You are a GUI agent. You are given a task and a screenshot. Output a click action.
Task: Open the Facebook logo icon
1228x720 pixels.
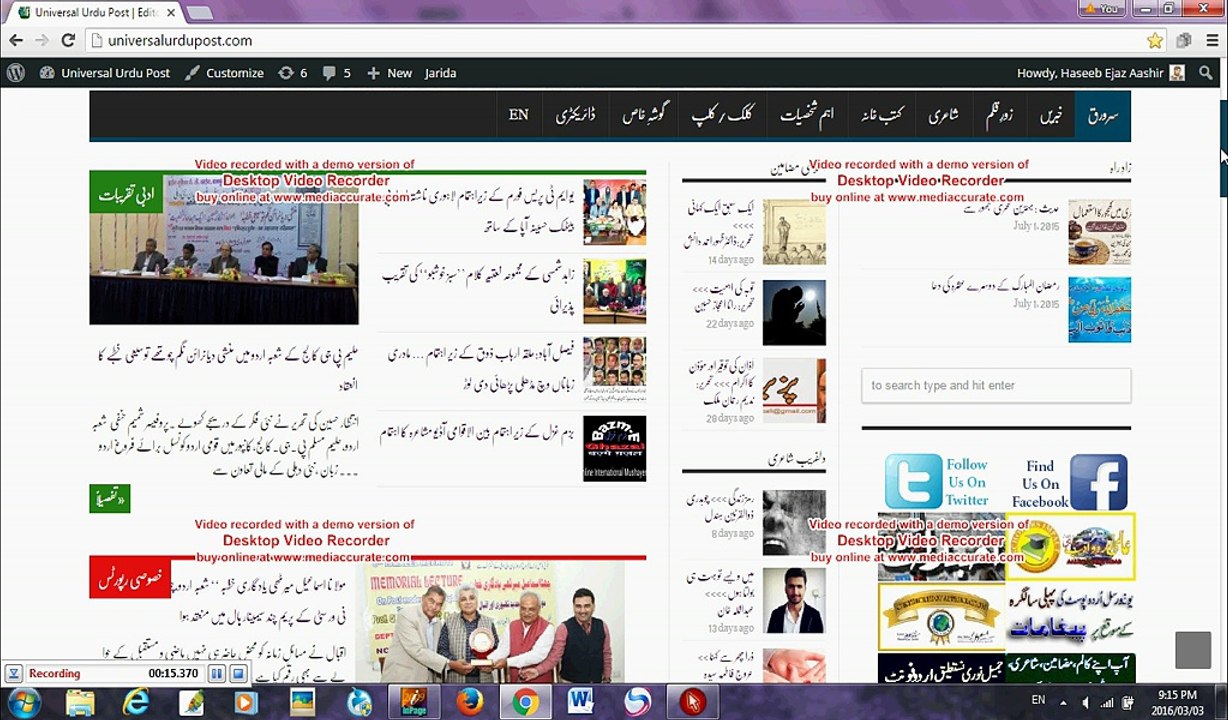[1098, 482]
